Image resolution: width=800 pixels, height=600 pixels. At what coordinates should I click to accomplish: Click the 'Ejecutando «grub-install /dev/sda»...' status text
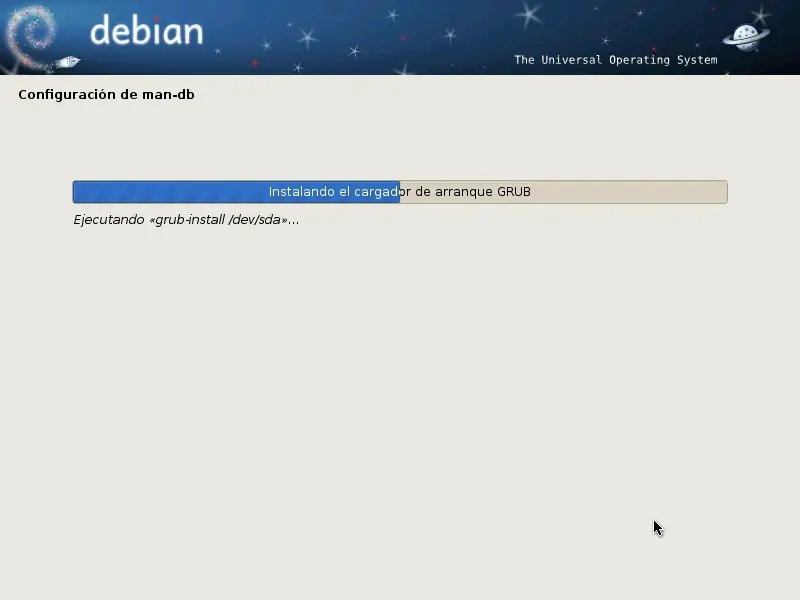(186, 220)
